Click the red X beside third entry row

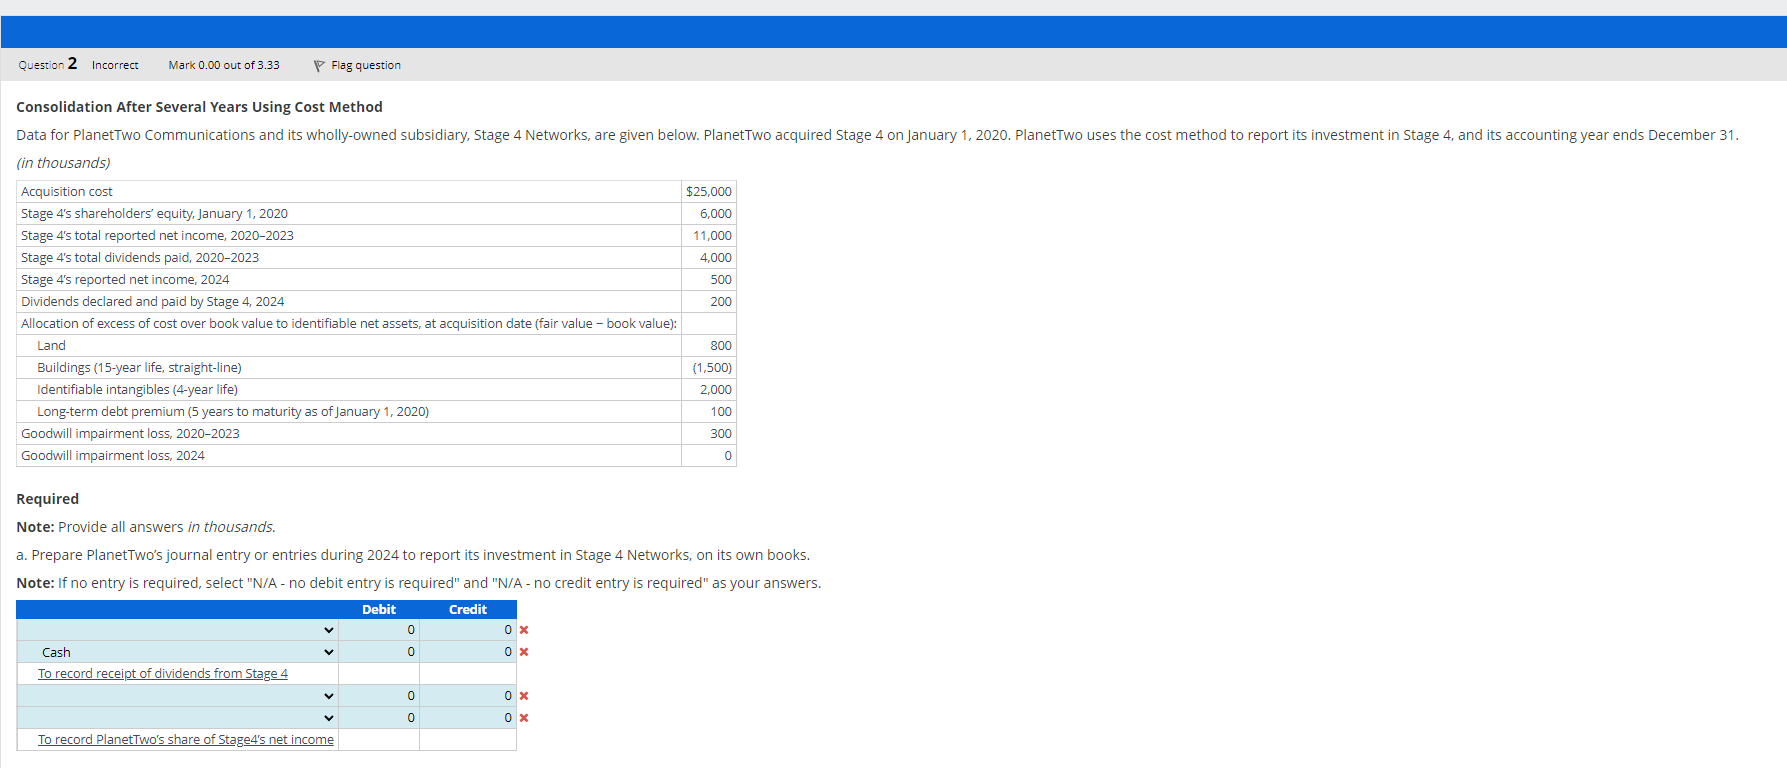click(524, 696)
